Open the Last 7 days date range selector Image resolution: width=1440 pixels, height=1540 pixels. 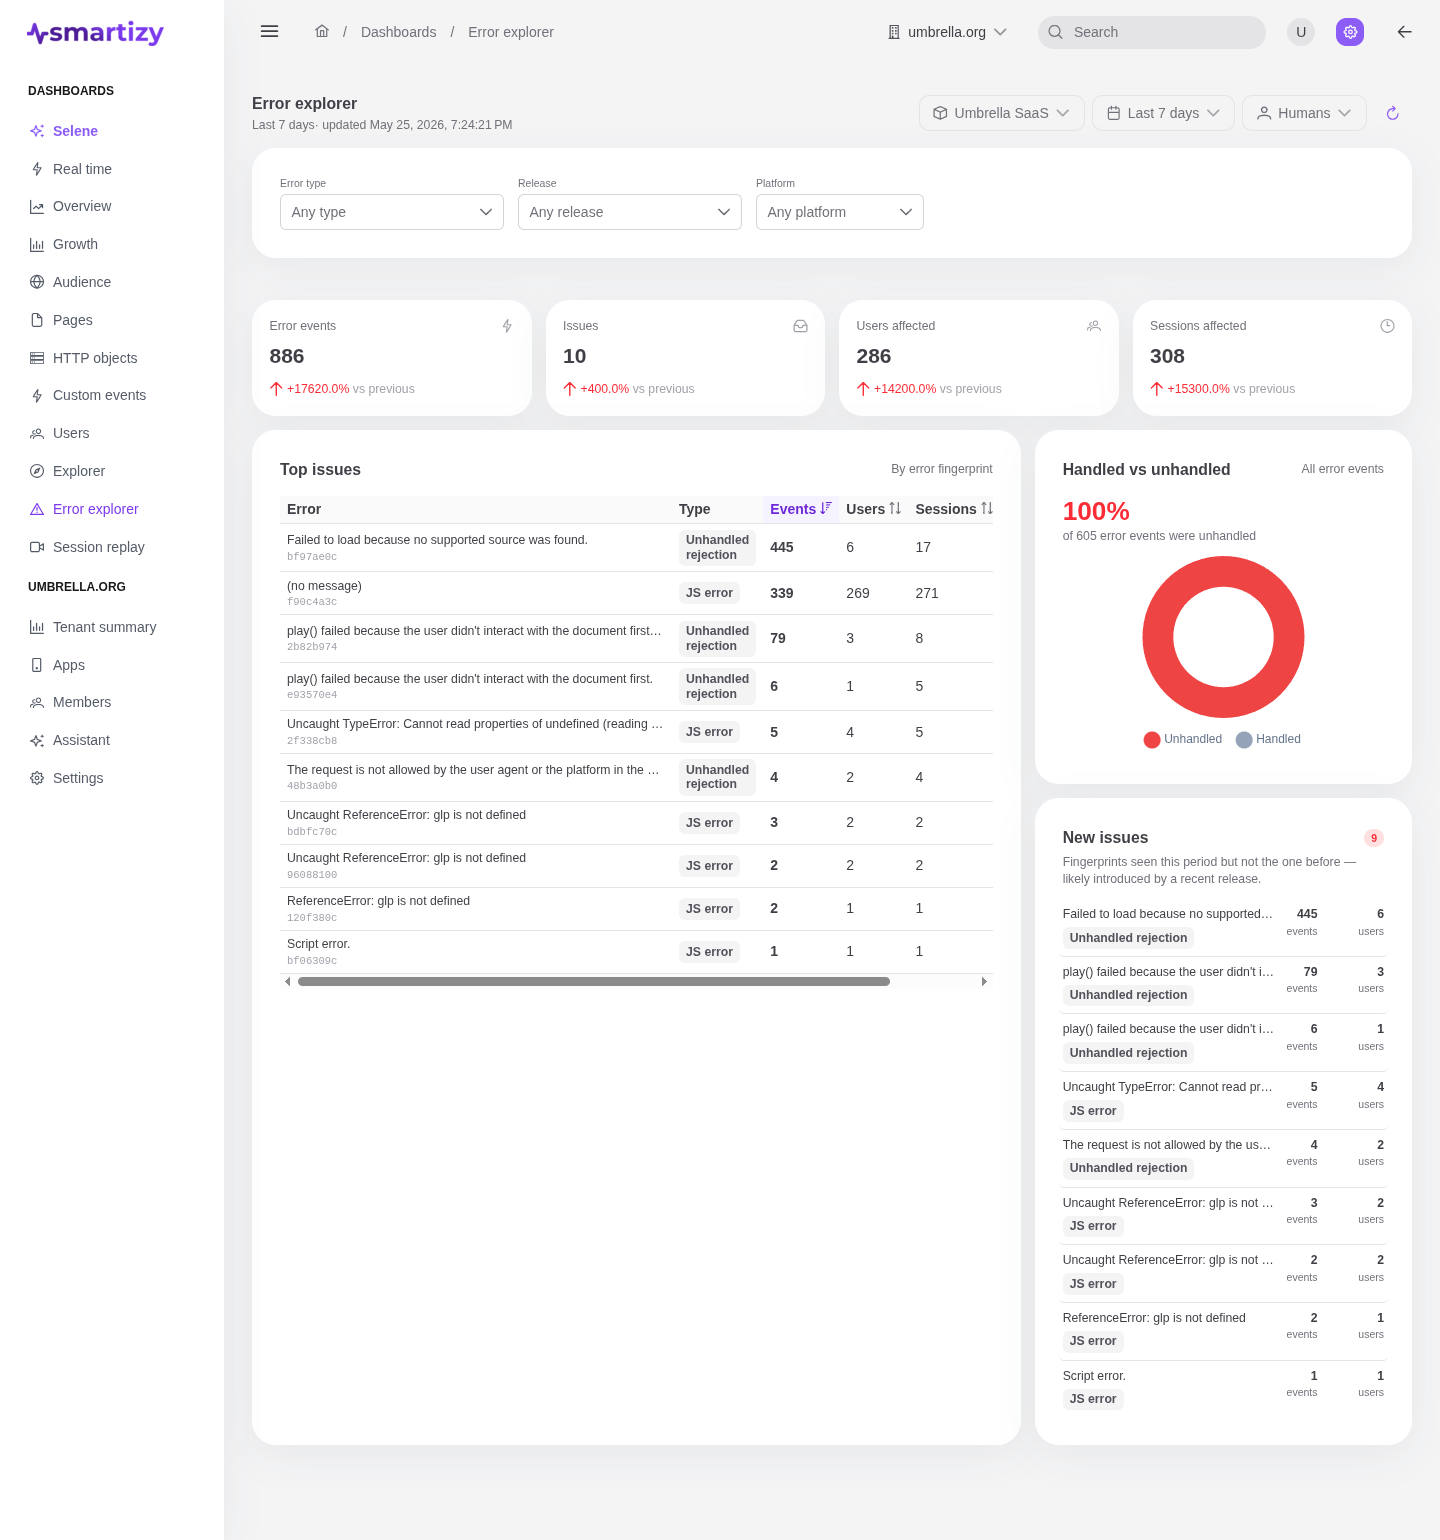[1163, 113]
